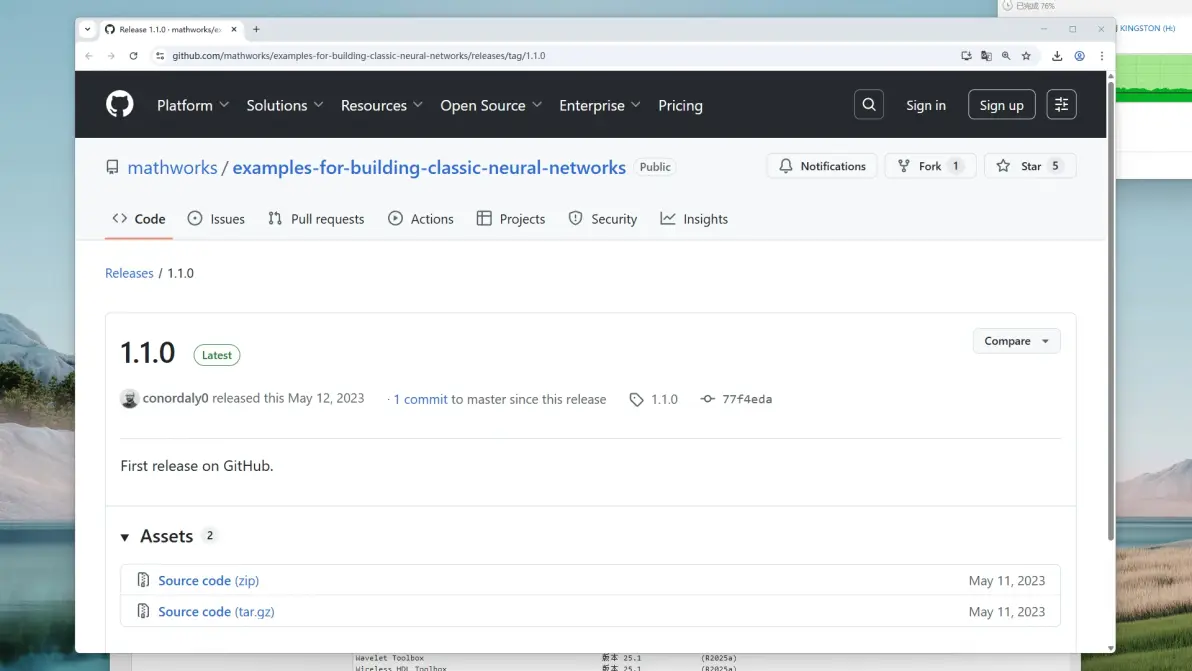Viewport: 1192px width, 671px height.
Task: Expand the Open Source menu
Action: [x=490, y=106]
